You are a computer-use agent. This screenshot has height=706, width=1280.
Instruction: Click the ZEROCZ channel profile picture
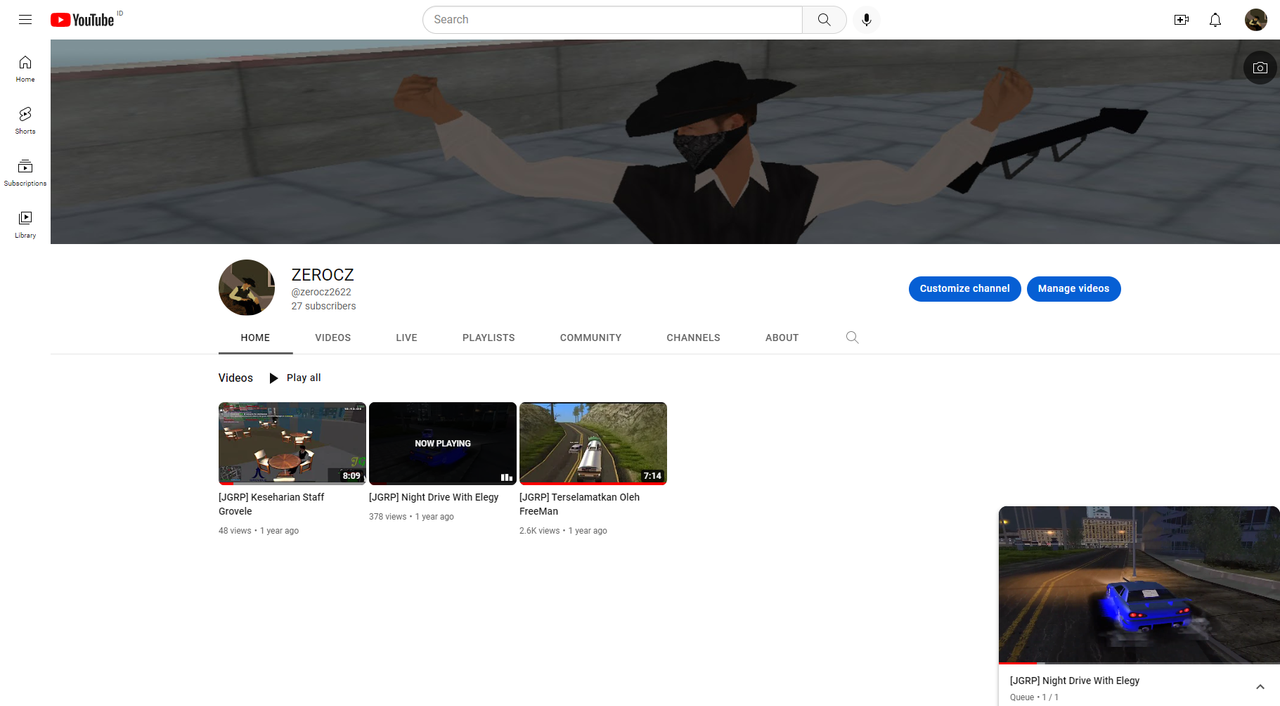pos(247,288)
